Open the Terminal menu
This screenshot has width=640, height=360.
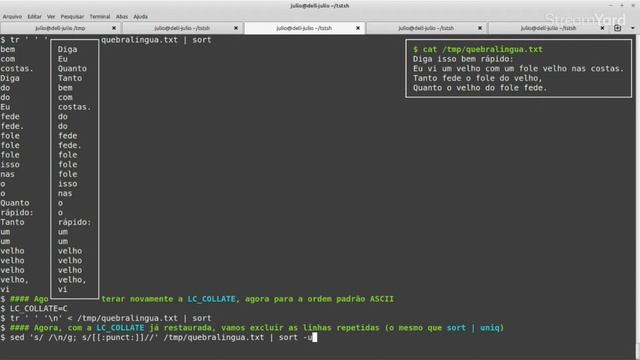[x=100, y=17]
